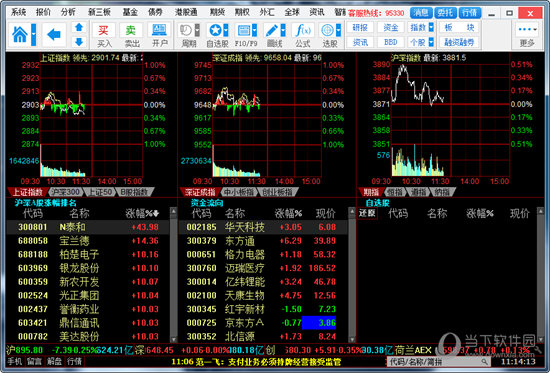Click the 研报 button

click(x=360, y=27)
